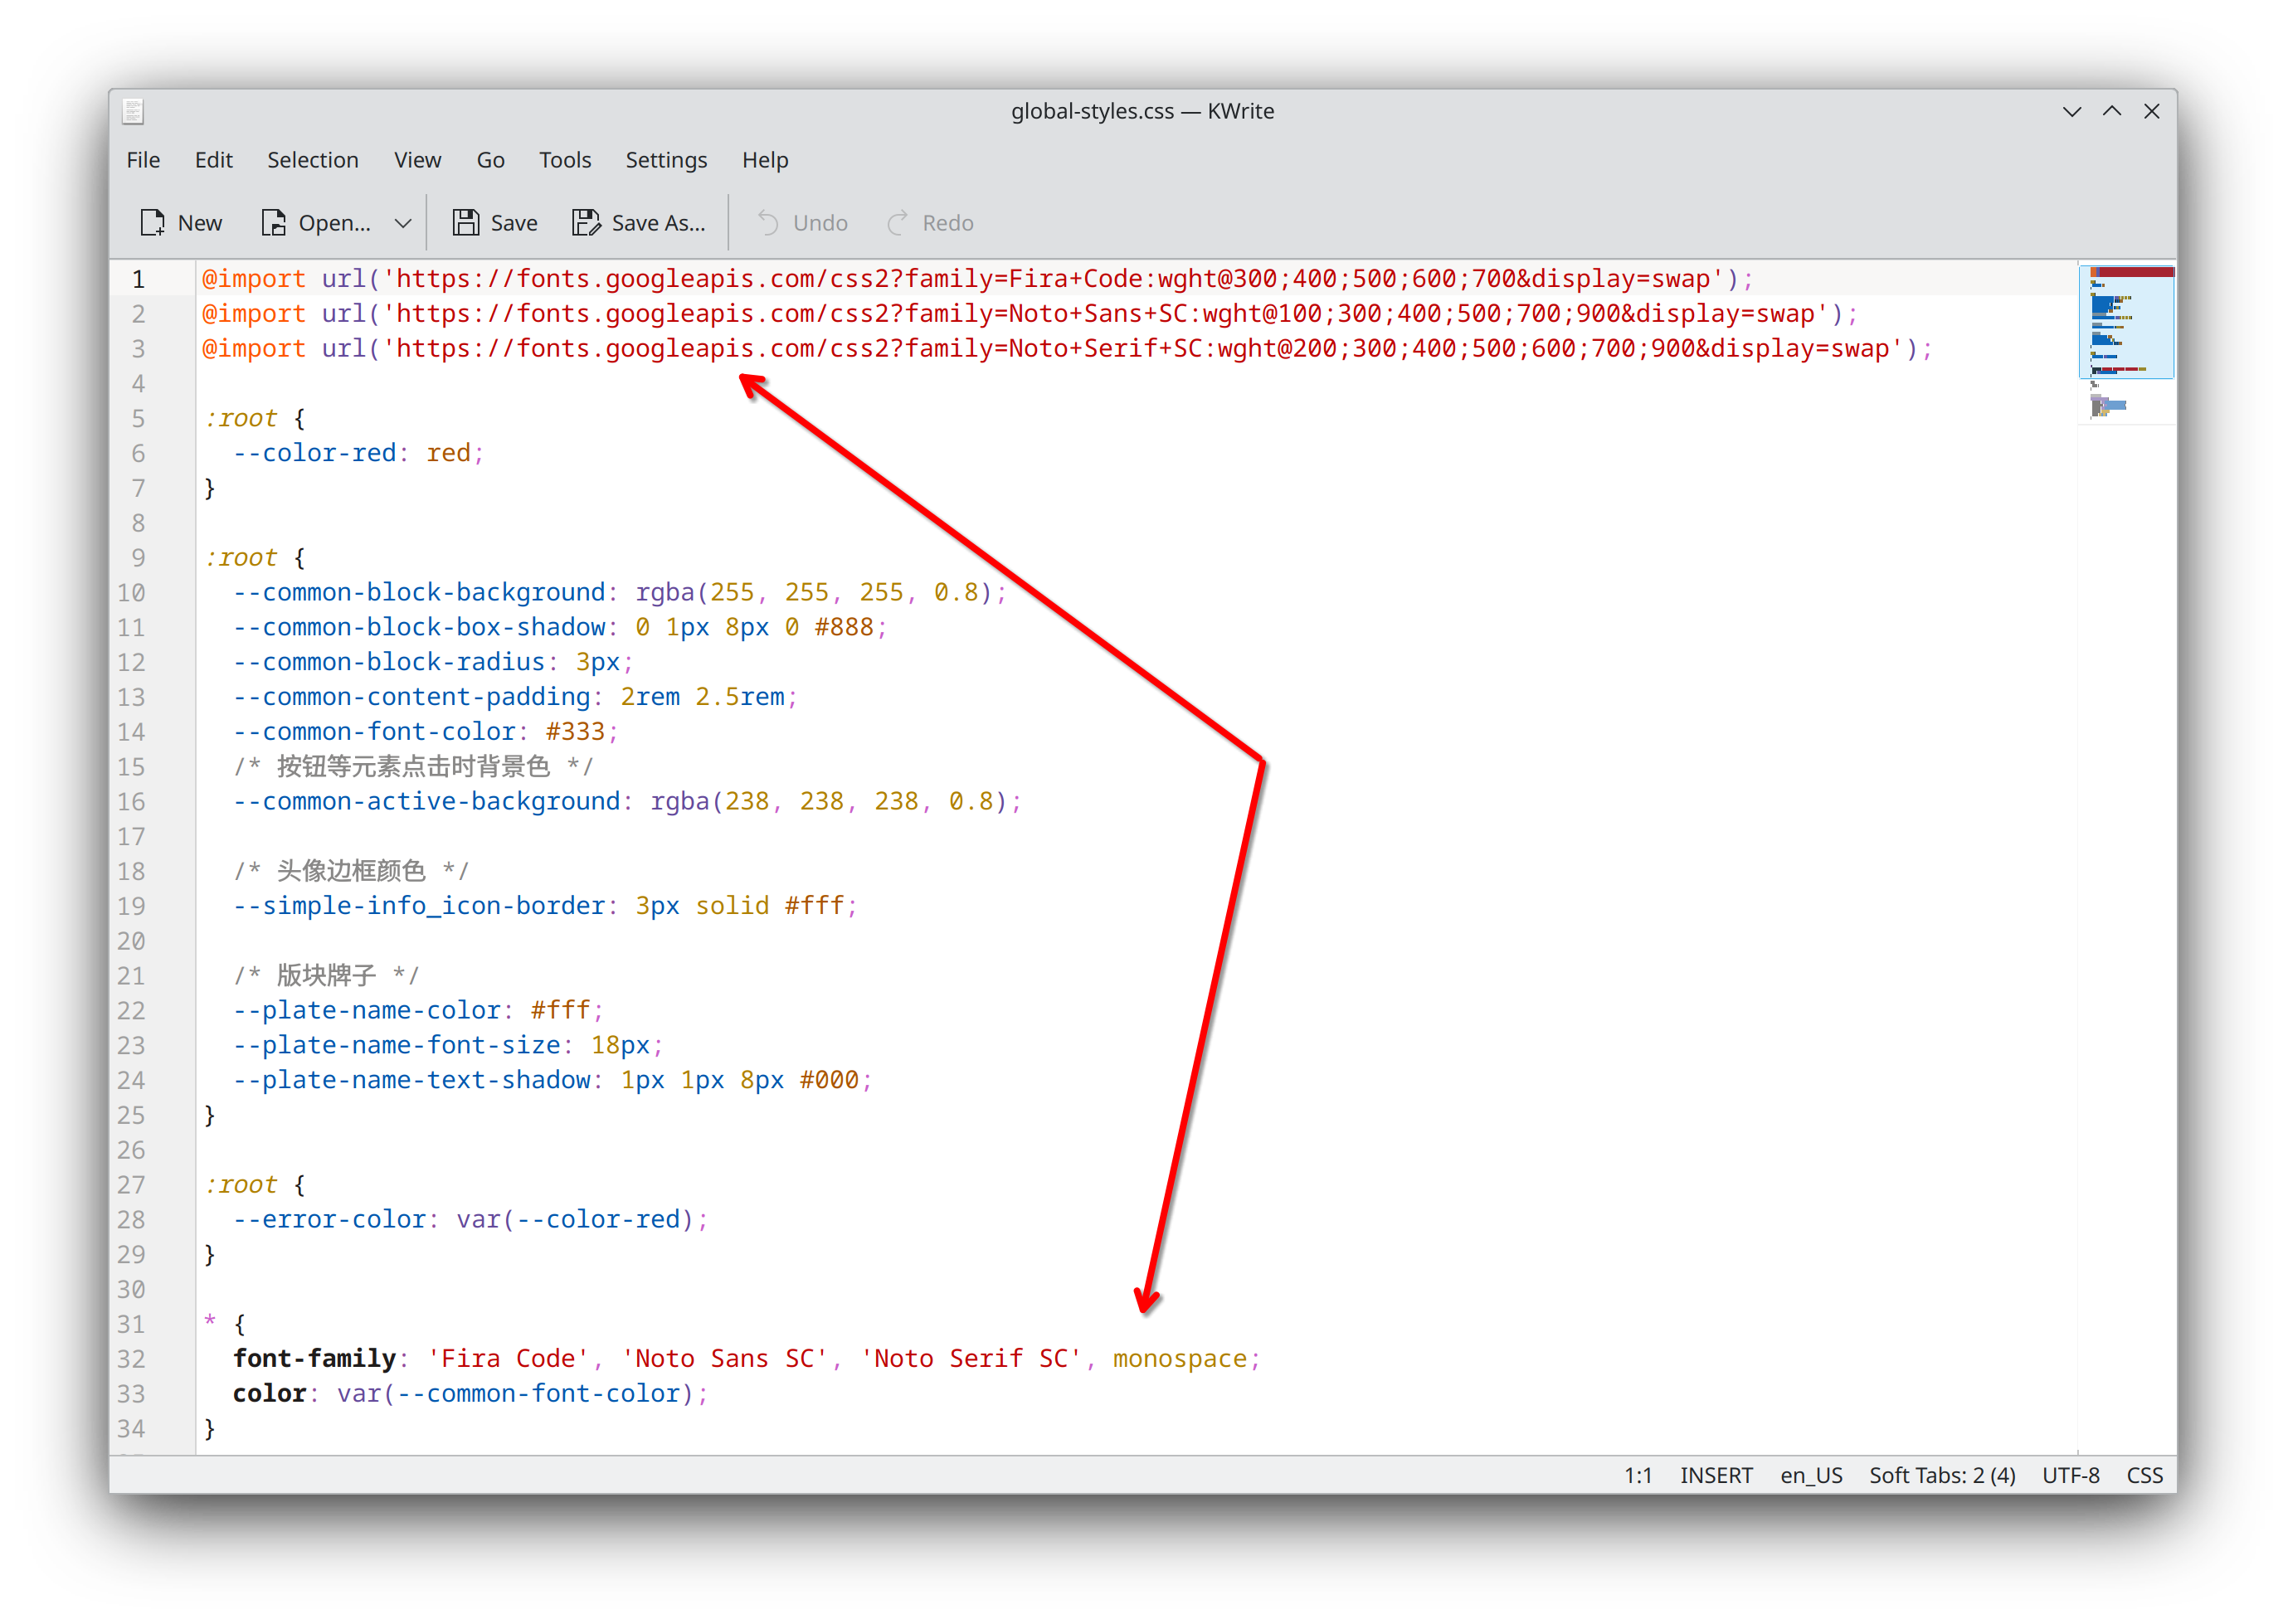Click en_US dictionary language button

click(x=1811, y=1475)
